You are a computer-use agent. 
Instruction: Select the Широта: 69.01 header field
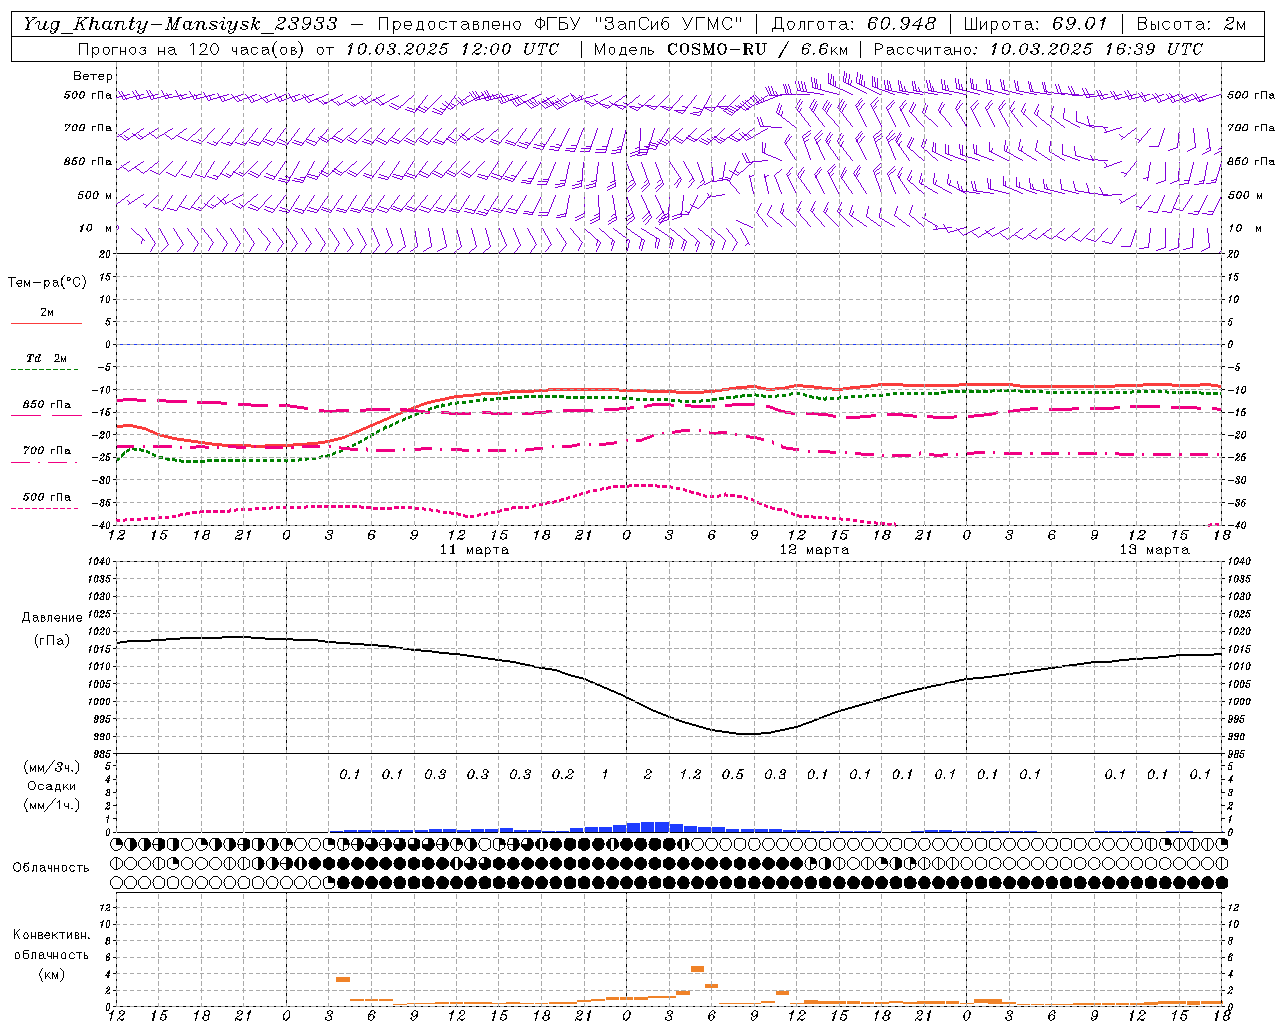[1035, 24]
